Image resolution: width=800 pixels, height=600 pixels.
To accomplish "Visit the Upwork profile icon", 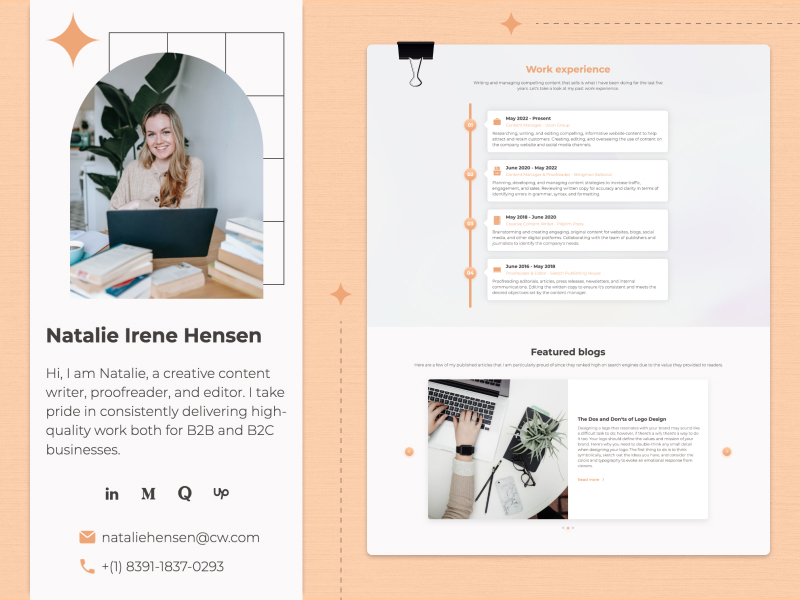I will click(x=220, y=493).
